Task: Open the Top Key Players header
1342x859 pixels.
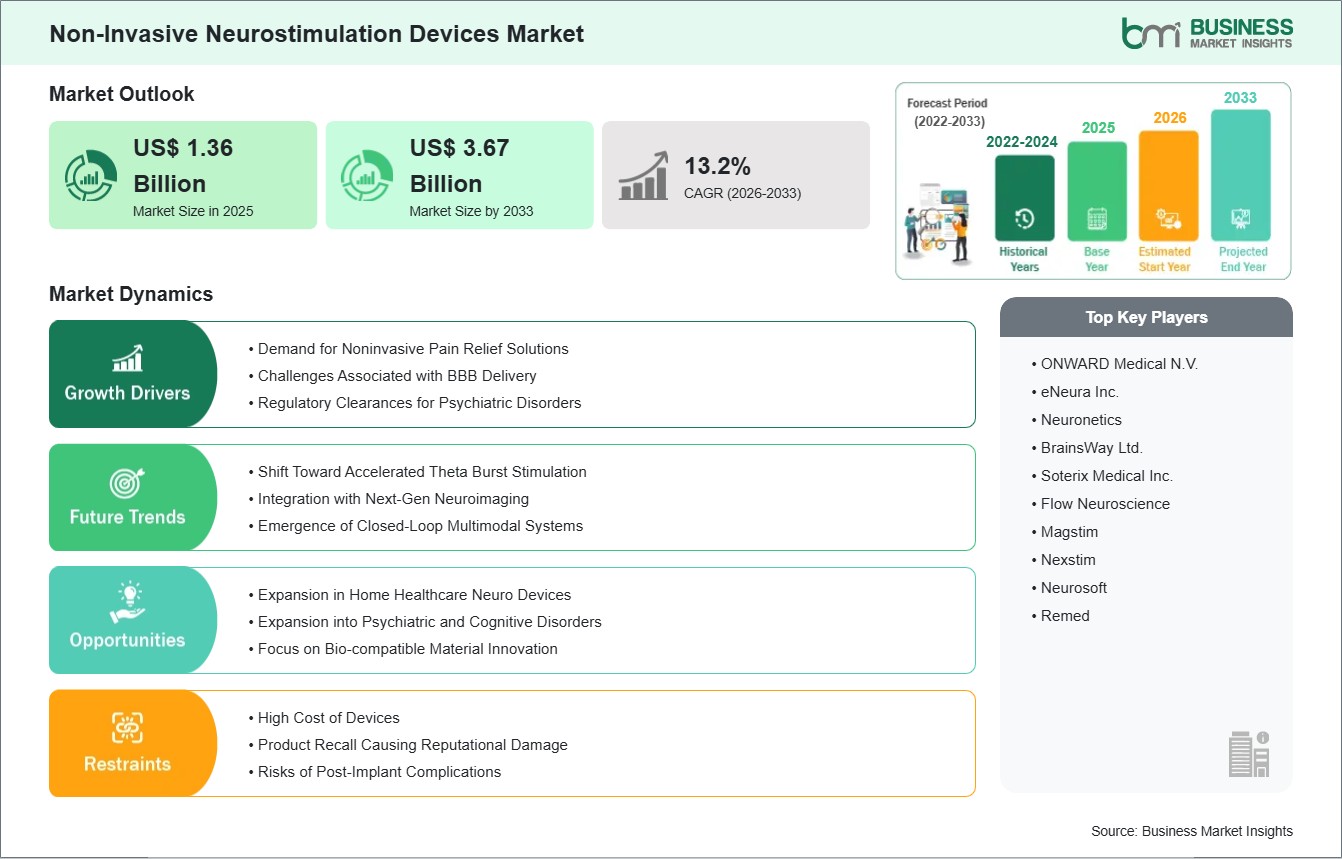Action: 1146,317
